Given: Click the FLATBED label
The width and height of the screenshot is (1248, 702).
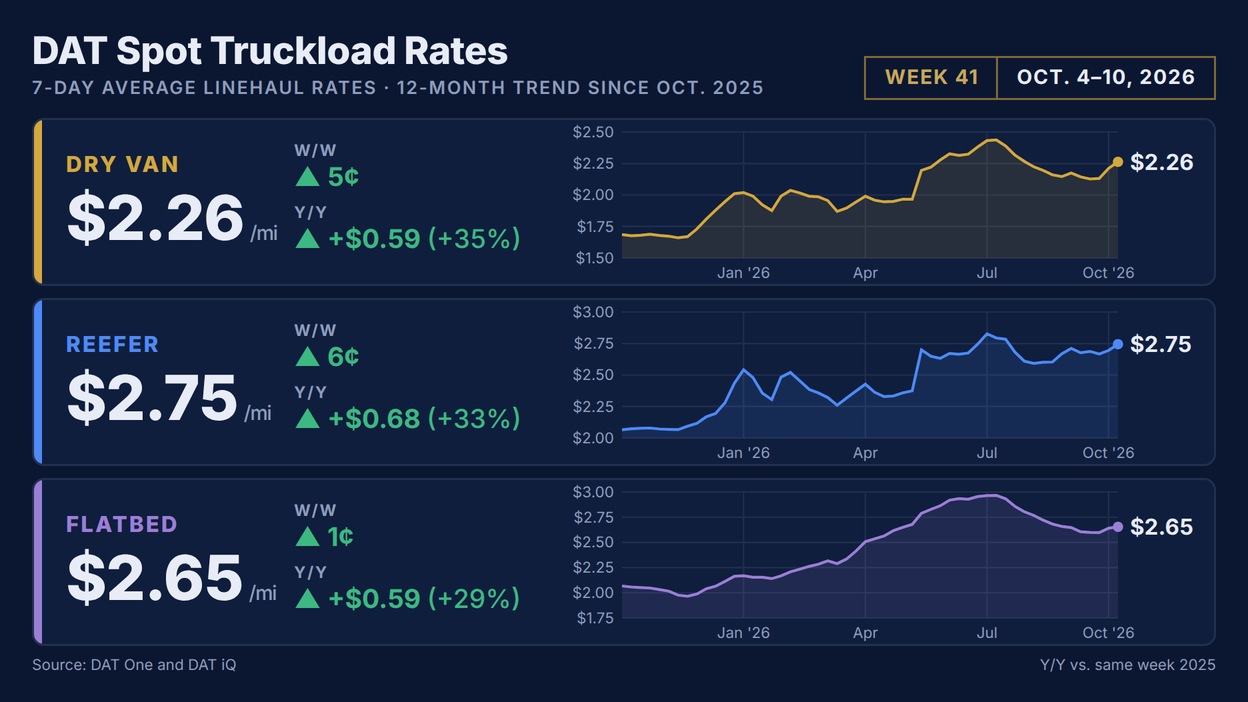Looking at the screenshot, I should click(x=122, y=525).
